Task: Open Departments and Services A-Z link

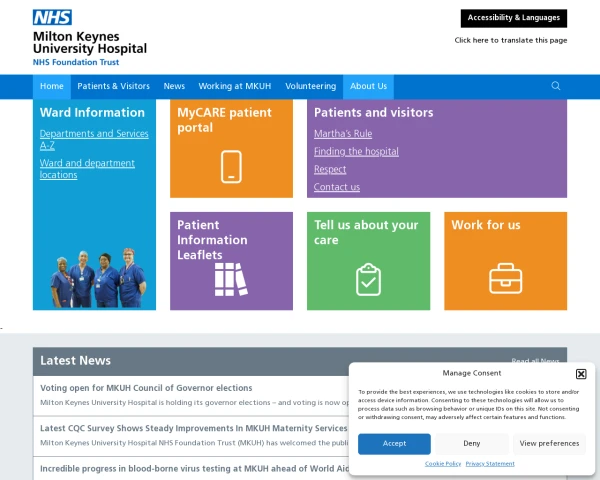Action: pyautogui.click(x=94, y=139)
